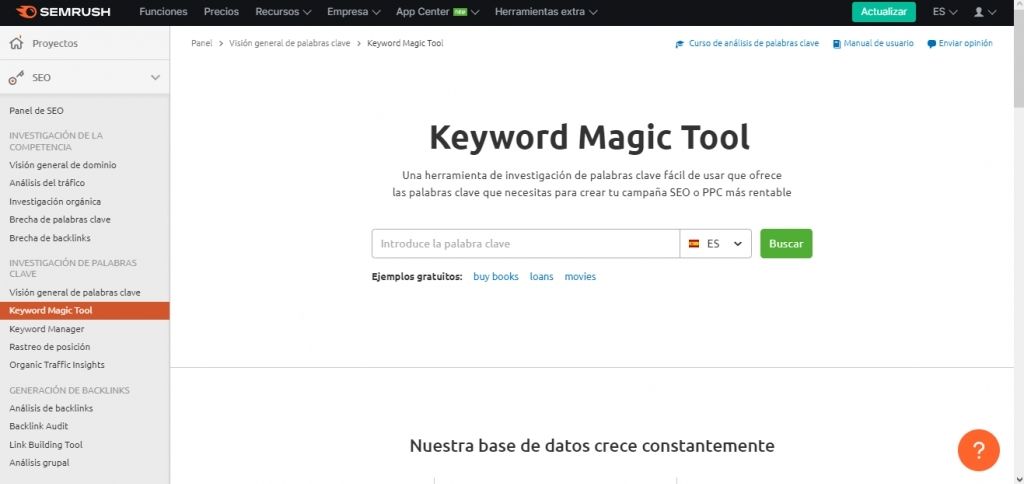This screenshot has width=1024, height=484.
Task: Open the Recursos dropdown menu
Action: click(x=283, y=12)
